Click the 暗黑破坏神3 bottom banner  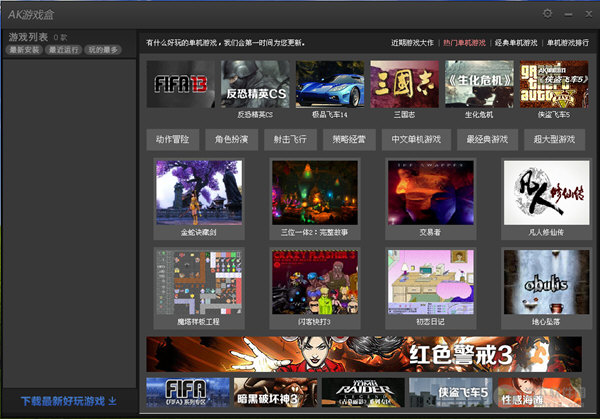point(275,392)
